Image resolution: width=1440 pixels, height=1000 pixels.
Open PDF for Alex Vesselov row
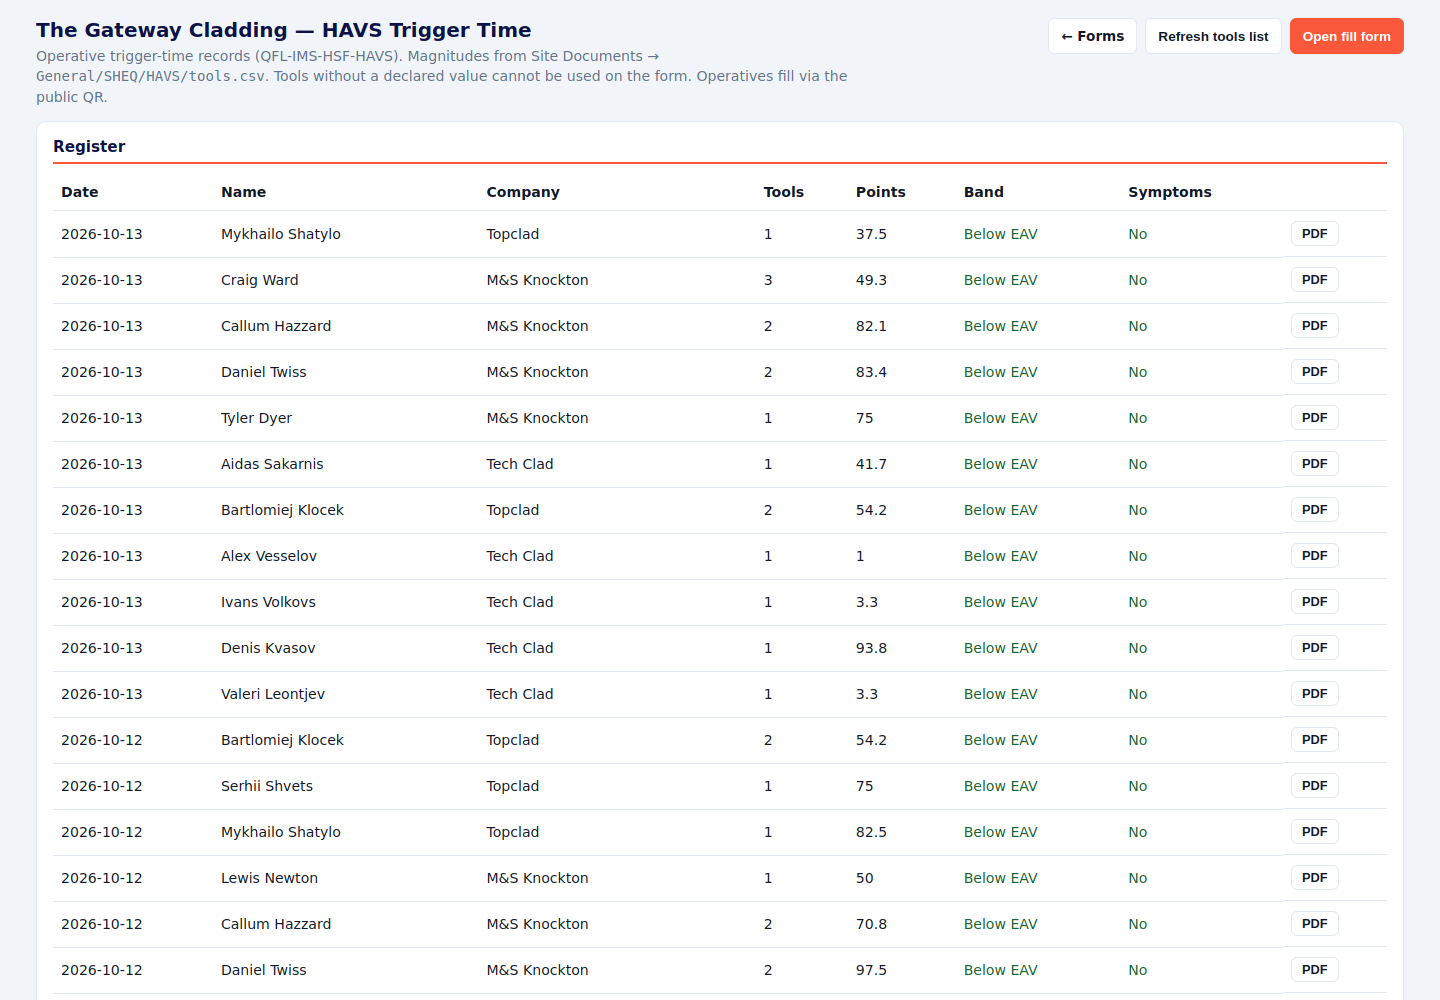(x=1314, y=556)
